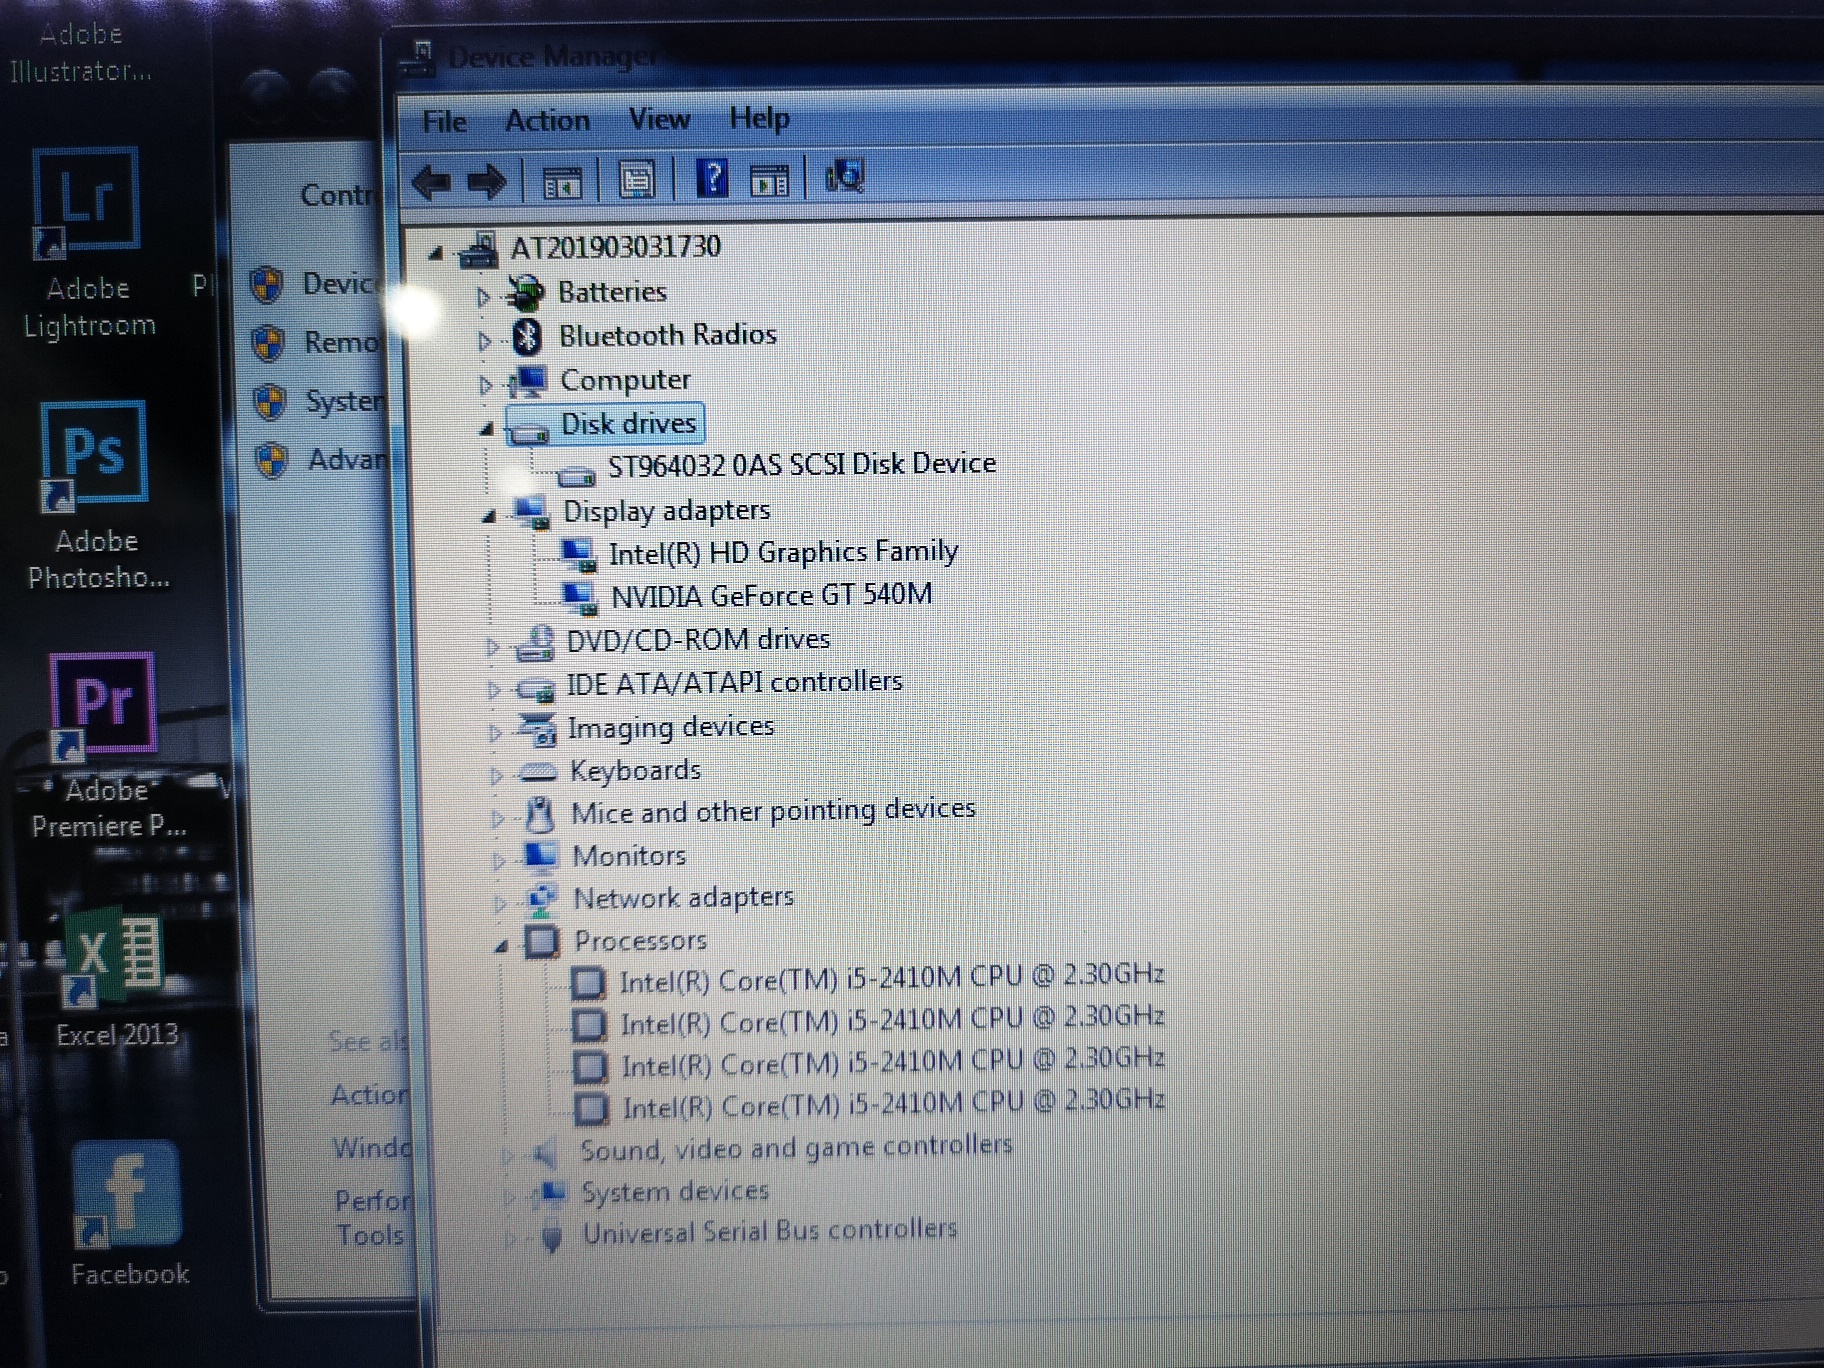Select the NVIDIA GeForce GT 540M device
Image resolution: width=1824 pixels, height=1368 pixels.
pyautogui.click(x=772, y=594)
